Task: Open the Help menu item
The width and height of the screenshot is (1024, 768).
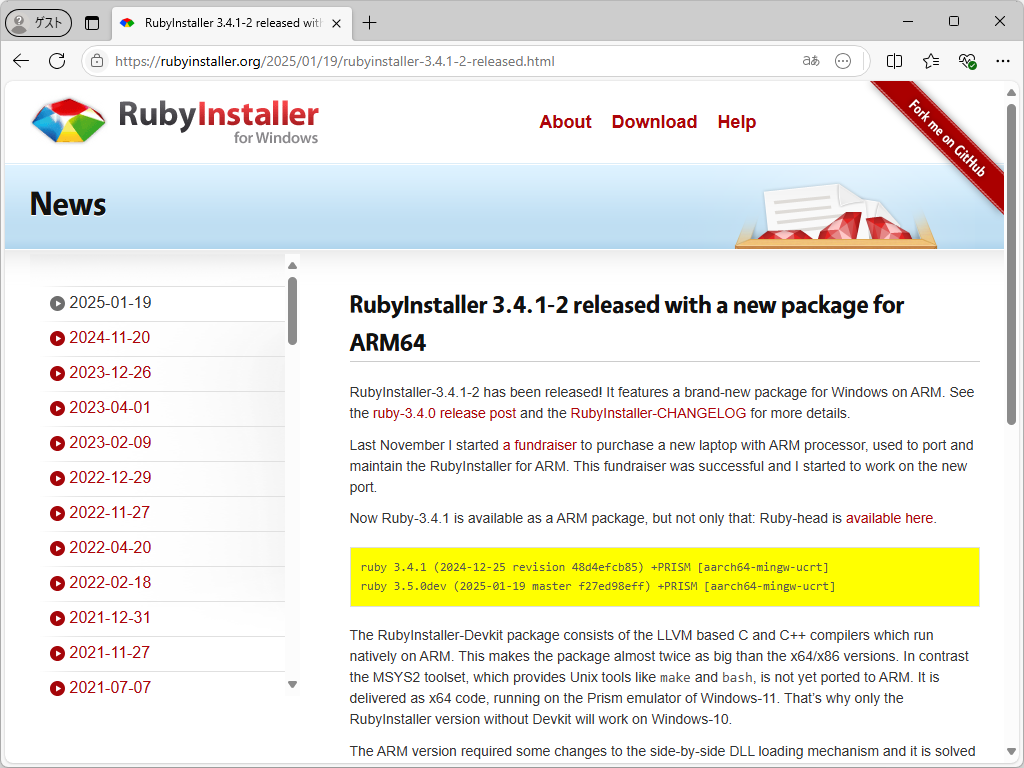Action: [x=737, y=122]
